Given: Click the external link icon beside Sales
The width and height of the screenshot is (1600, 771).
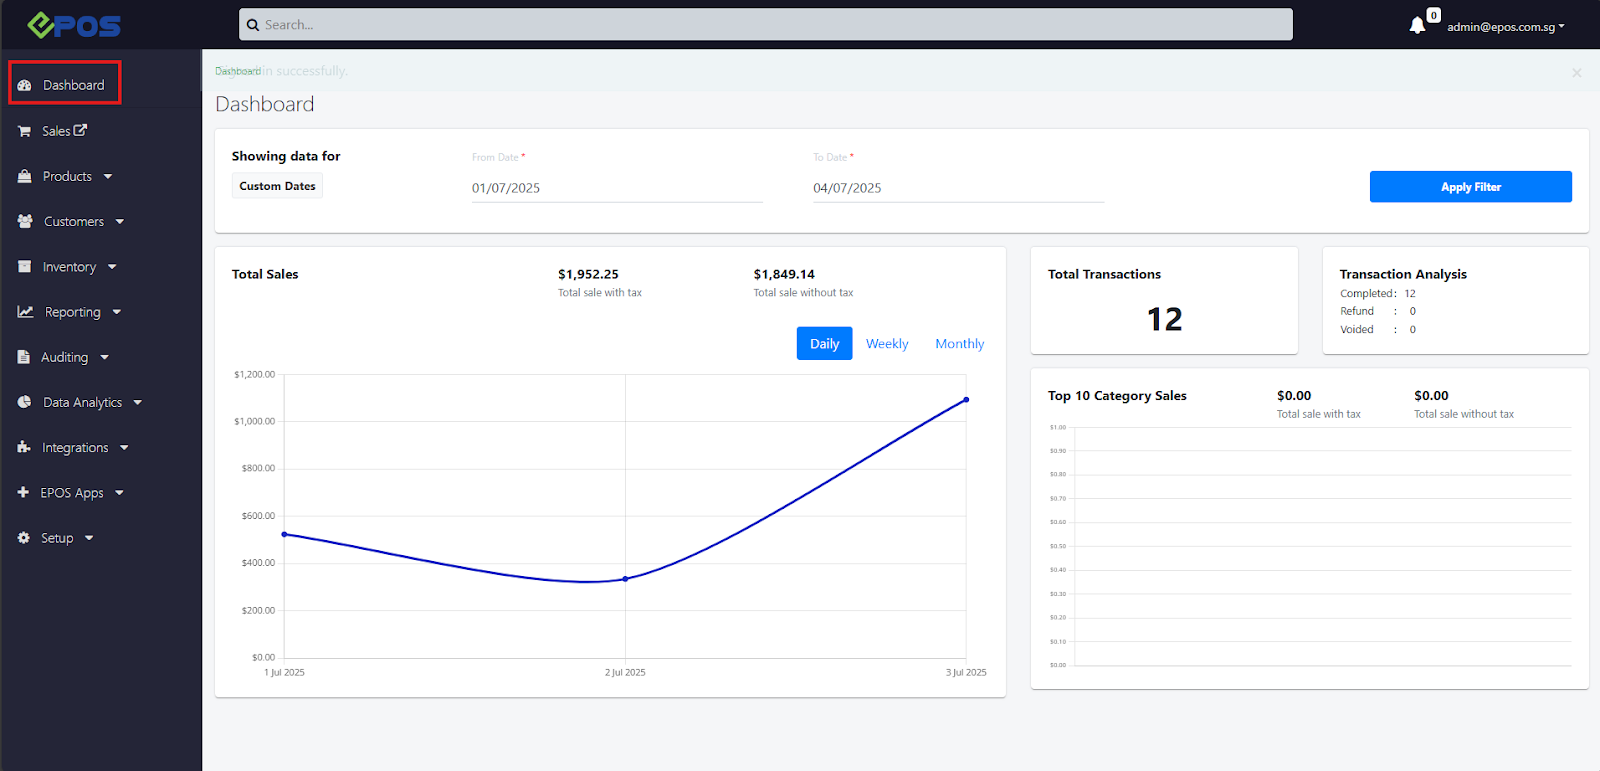Looking at the screenshot, I should pos(80,130).
